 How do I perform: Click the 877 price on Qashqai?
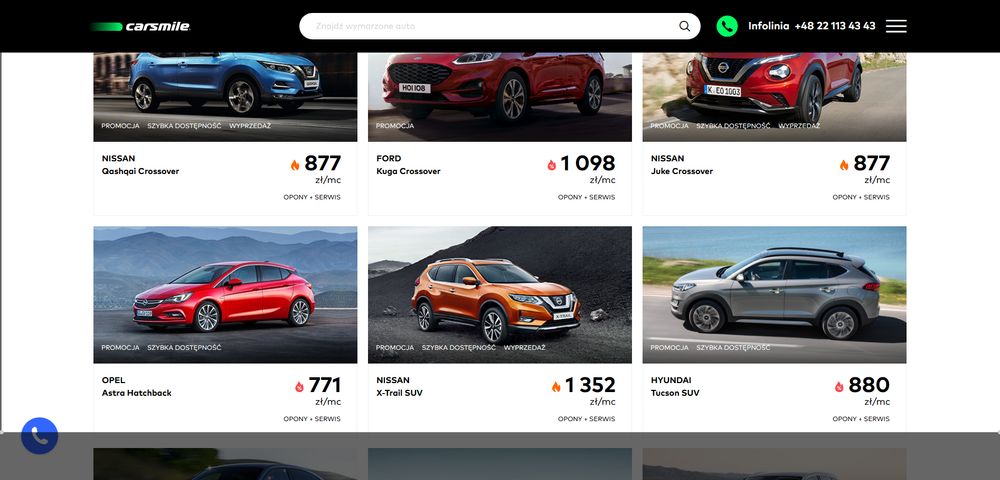tap(323, 164)
